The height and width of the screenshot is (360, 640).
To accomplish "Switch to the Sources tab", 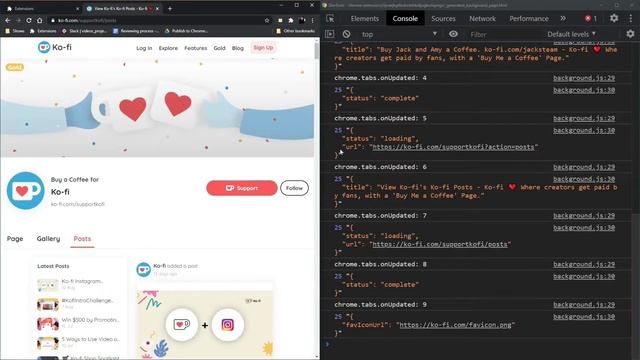I will click(x=443, y=18).
